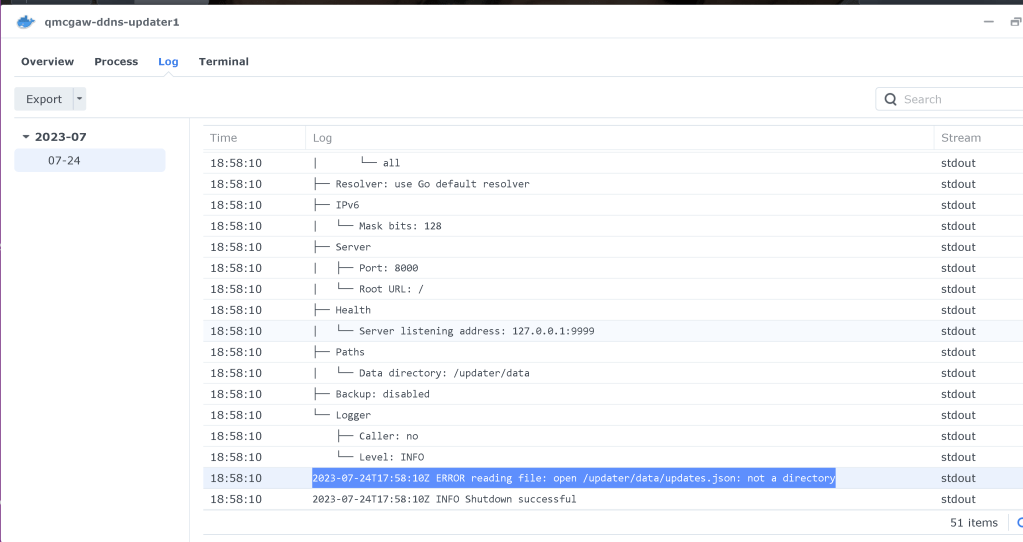Sort by the Time column header

pos(254,138)
